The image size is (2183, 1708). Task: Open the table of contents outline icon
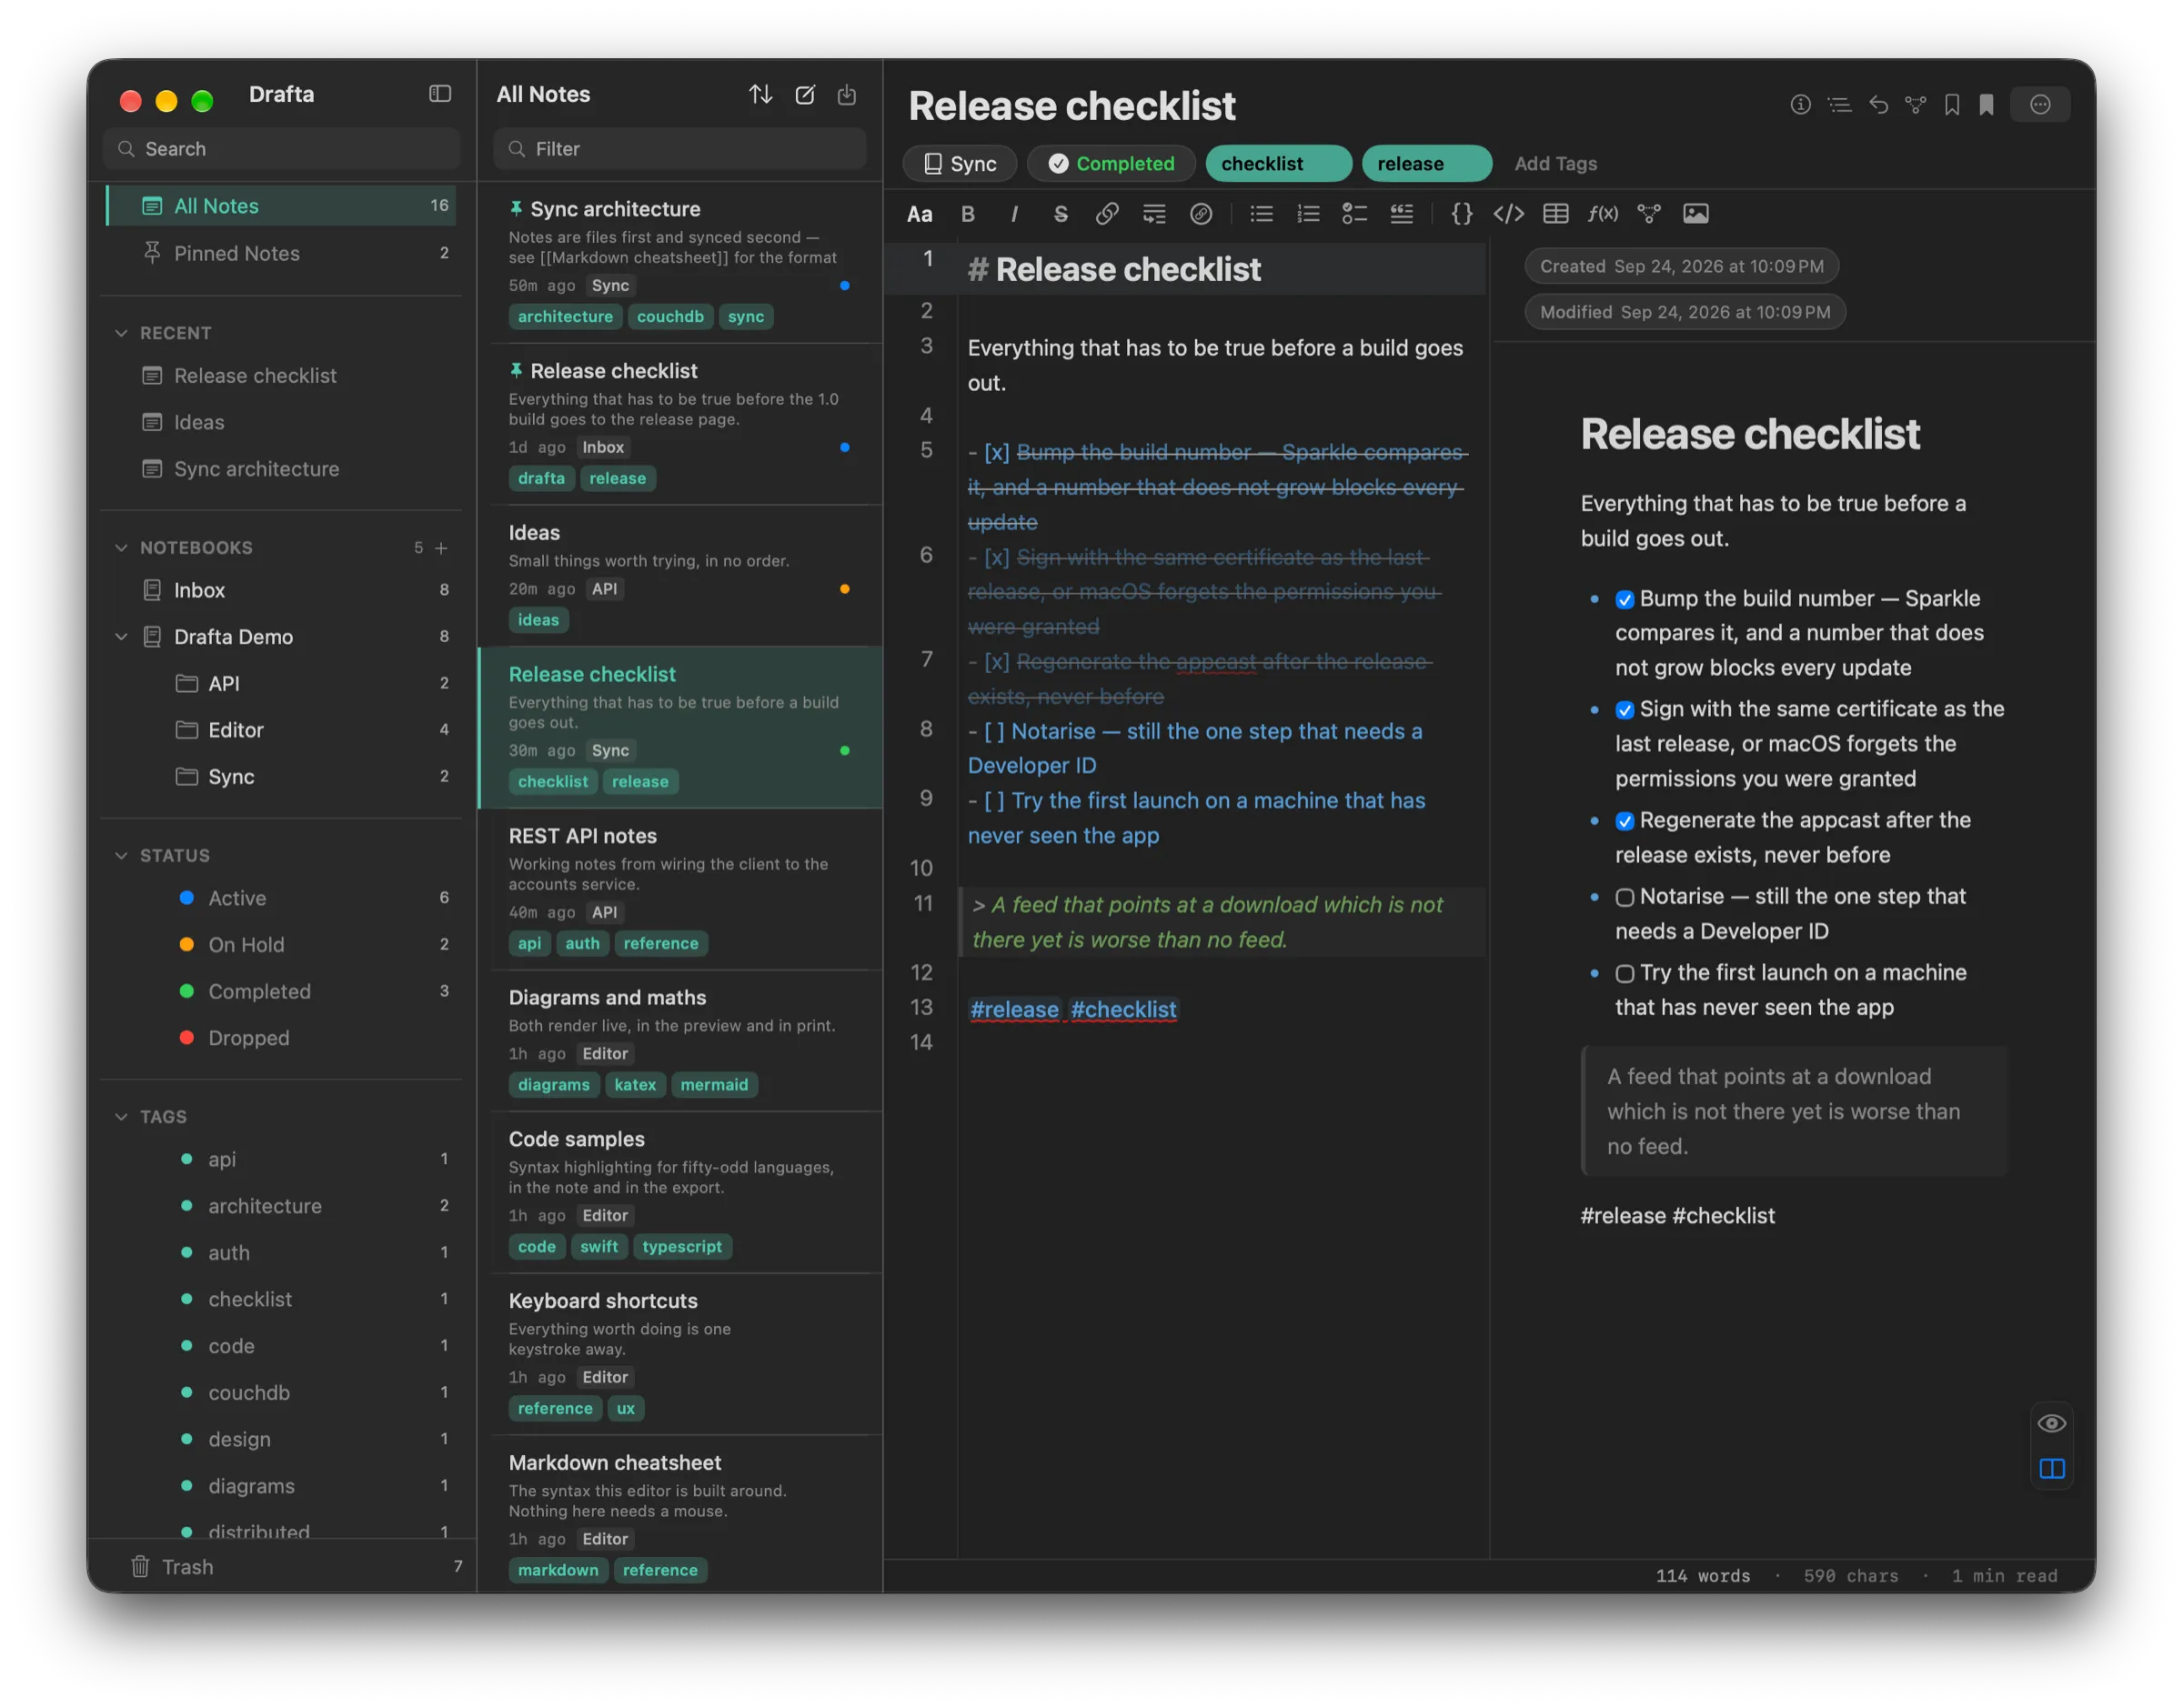(1839, 105)
